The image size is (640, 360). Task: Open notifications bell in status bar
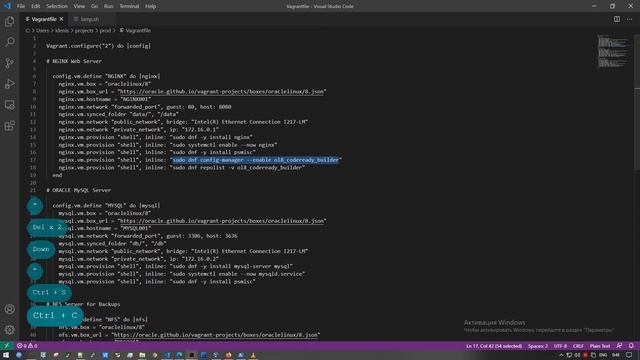tap(631, 346)
